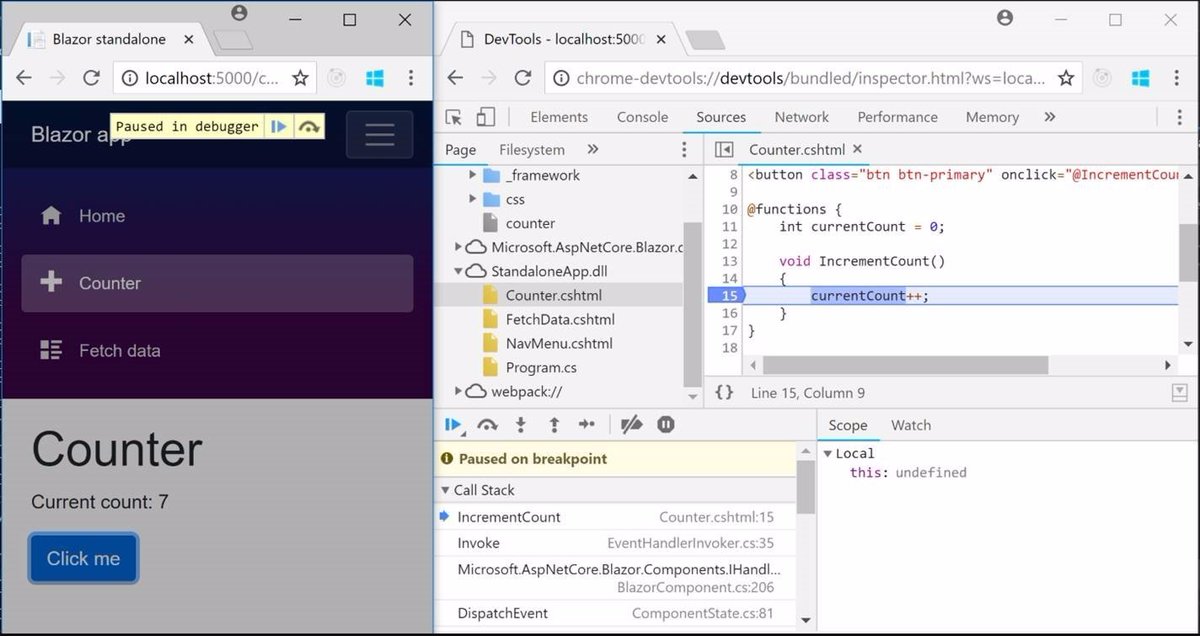This screenshot has width=1200, height=636.
Task: Click Step into next function call icon
Action: [521, 425]
